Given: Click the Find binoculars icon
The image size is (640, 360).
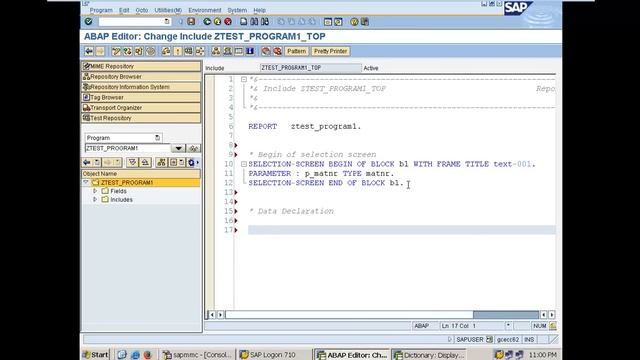Looking at the screenshot, I should [x=254, y=22].
